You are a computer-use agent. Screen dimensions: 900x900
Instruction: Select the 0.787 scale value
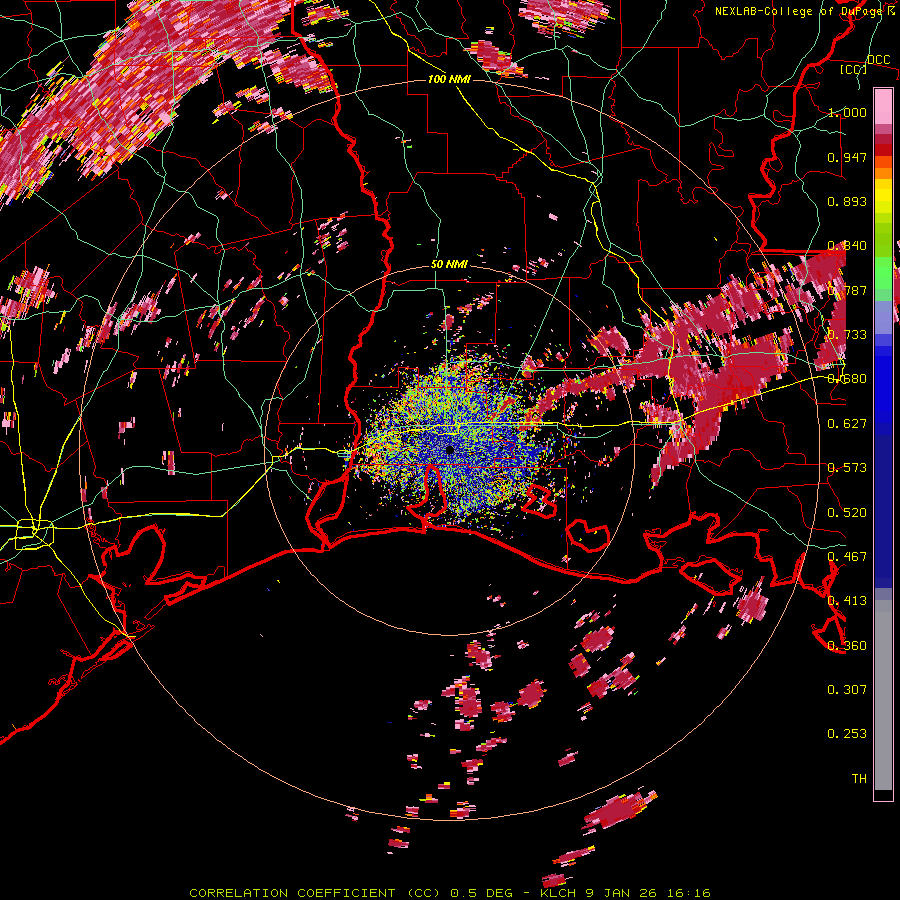pyautogui.click(x=847, y=290)
